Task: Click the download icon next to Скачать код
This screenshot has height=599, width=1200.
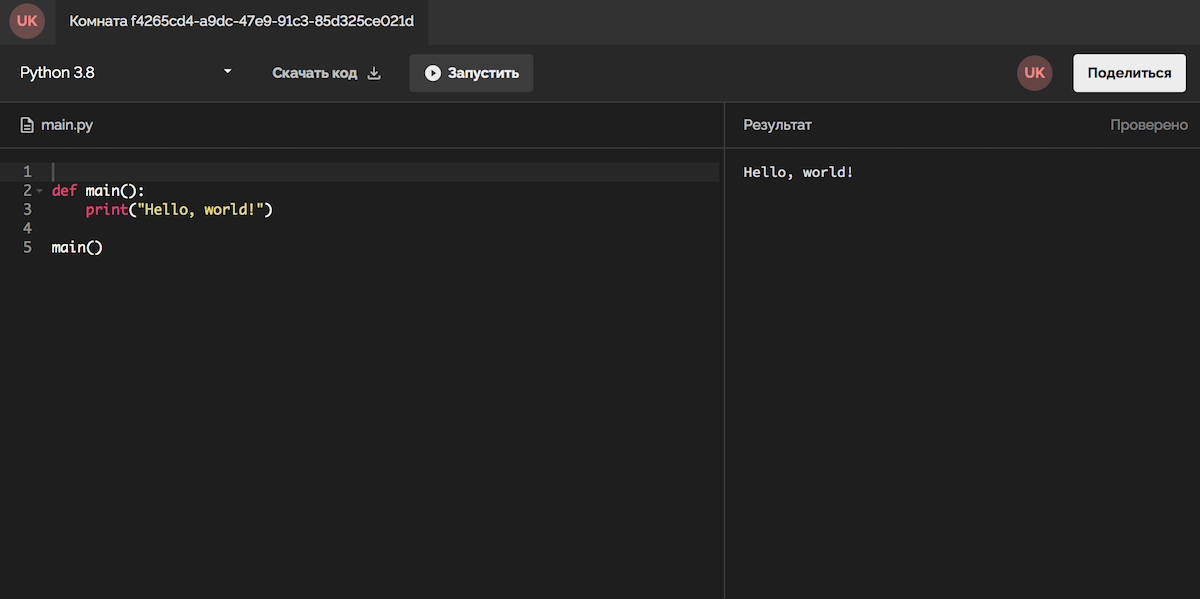Action: 375,73
